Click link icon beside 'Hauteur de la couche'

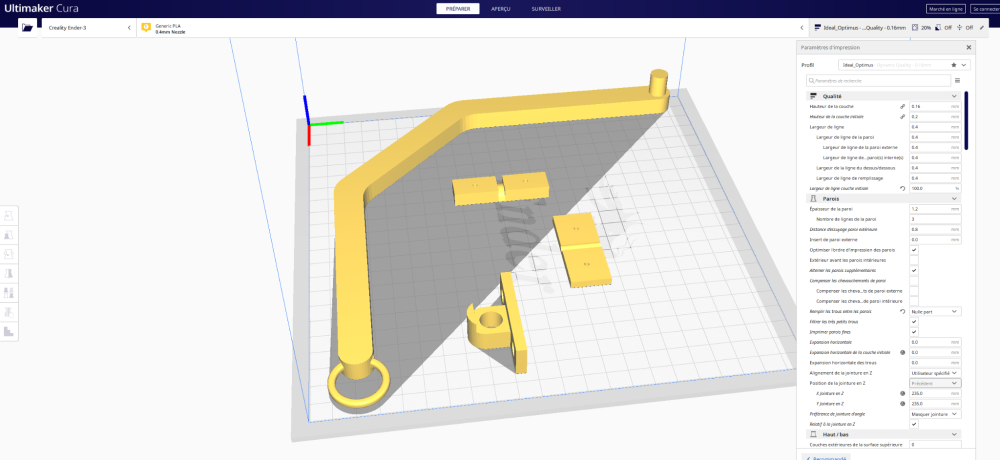(902, 107)
